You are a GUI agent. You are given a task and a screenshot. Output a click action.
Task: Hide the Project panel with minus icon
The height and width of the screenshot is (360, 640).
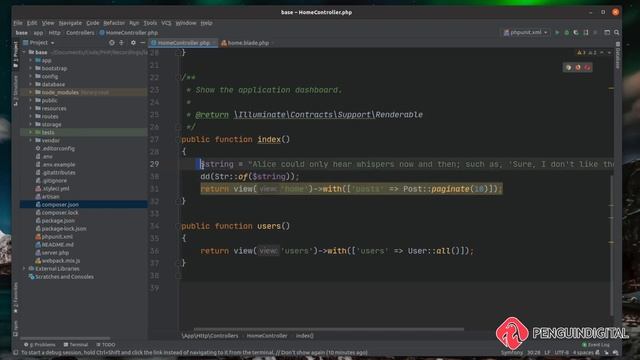pyautogui.click(x=142, y=42)
